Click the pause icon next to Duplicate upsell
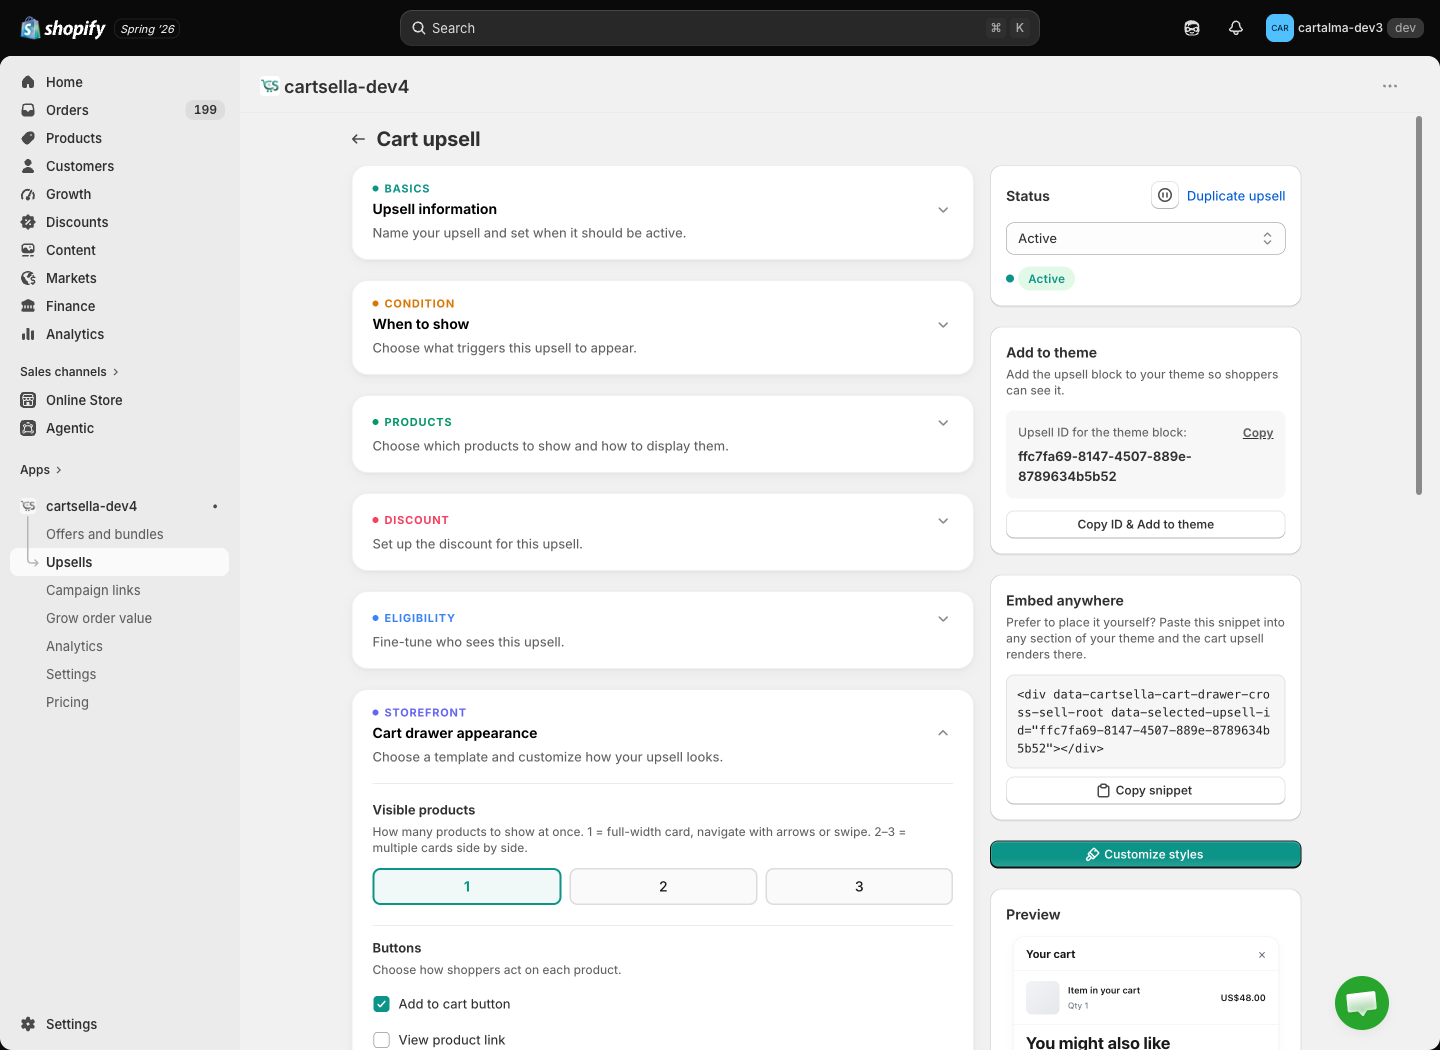This screenshot has width=1440, height=1050. pyautogui.click(x=1165, y=196)
